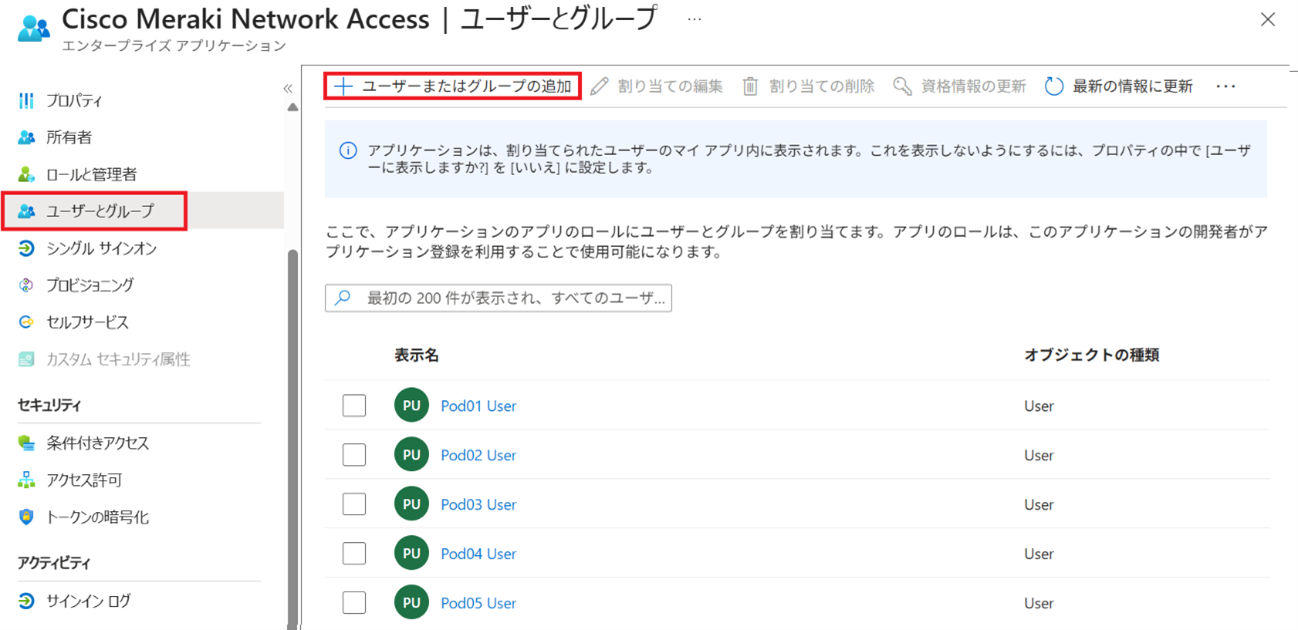Select the シングル サインオン icon
The width and height of the screenshot is (1298, 630).
(26, 248)
